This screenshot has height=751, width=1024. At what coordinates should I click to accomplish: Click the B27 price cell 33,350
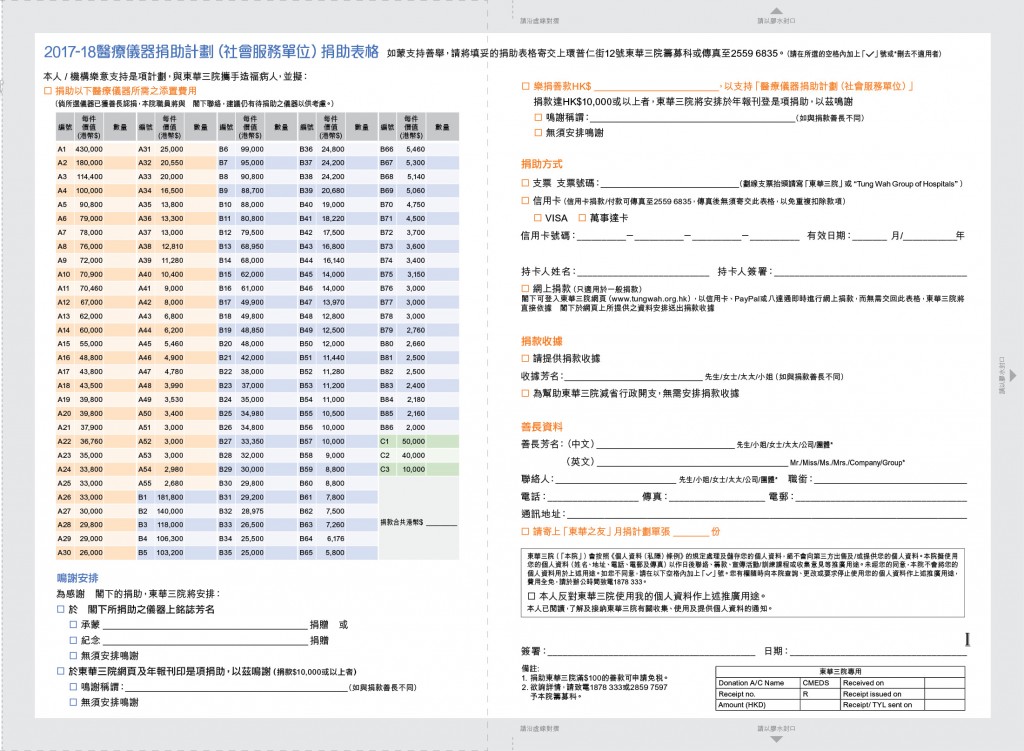[252, 441]
